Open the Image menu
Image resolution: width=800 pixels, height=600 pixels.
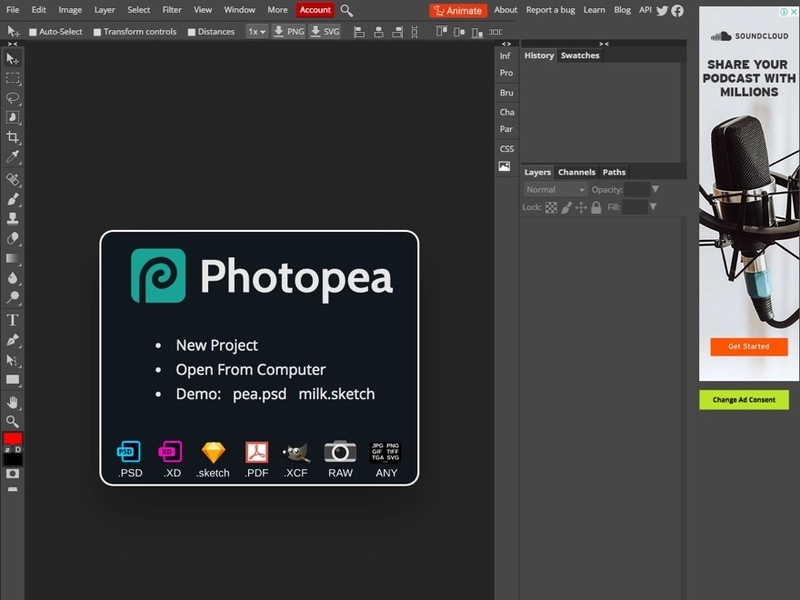point(70,10)
